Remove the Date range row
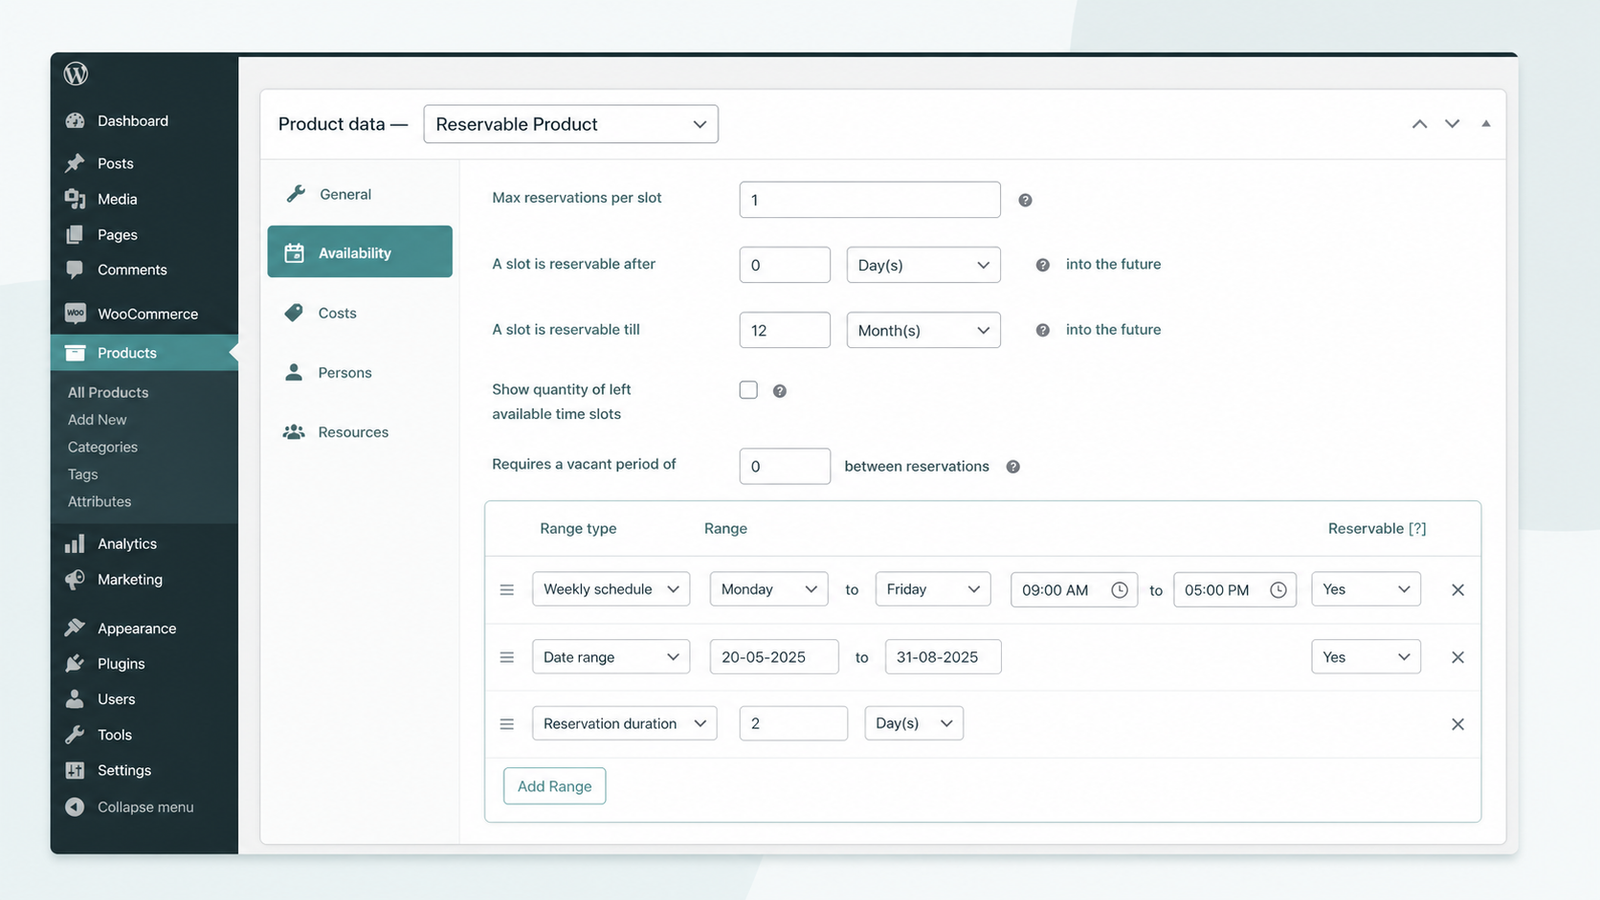This screenshot has width=1600, height=900. click(1458, 657)
